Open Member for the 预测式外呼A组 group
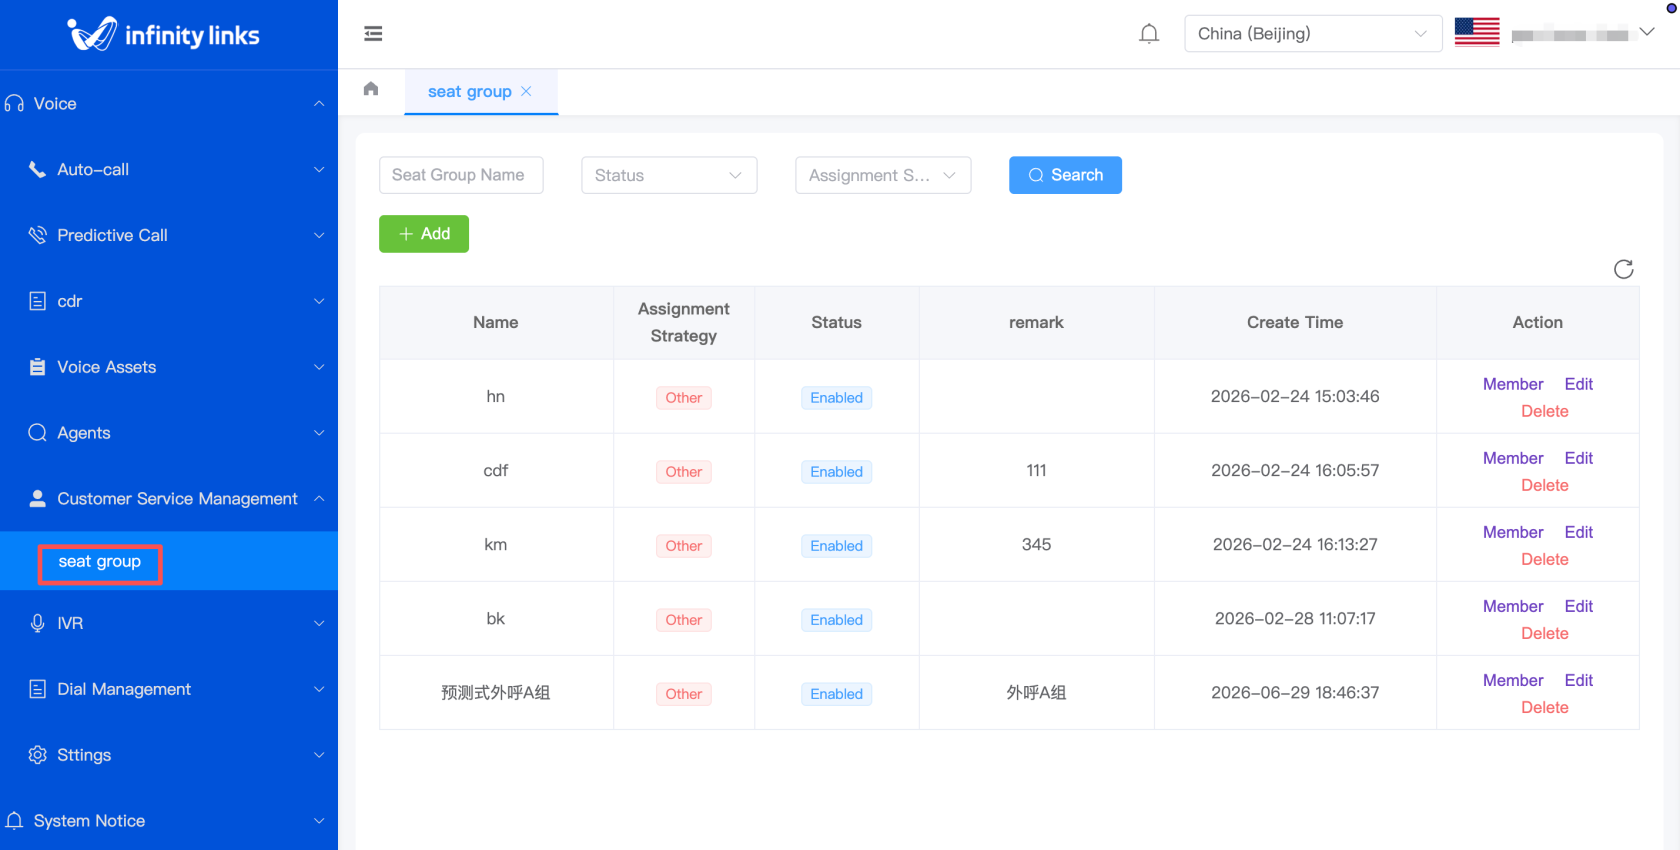This screenshot has width=1680, height=850. tap(1513, 680)
